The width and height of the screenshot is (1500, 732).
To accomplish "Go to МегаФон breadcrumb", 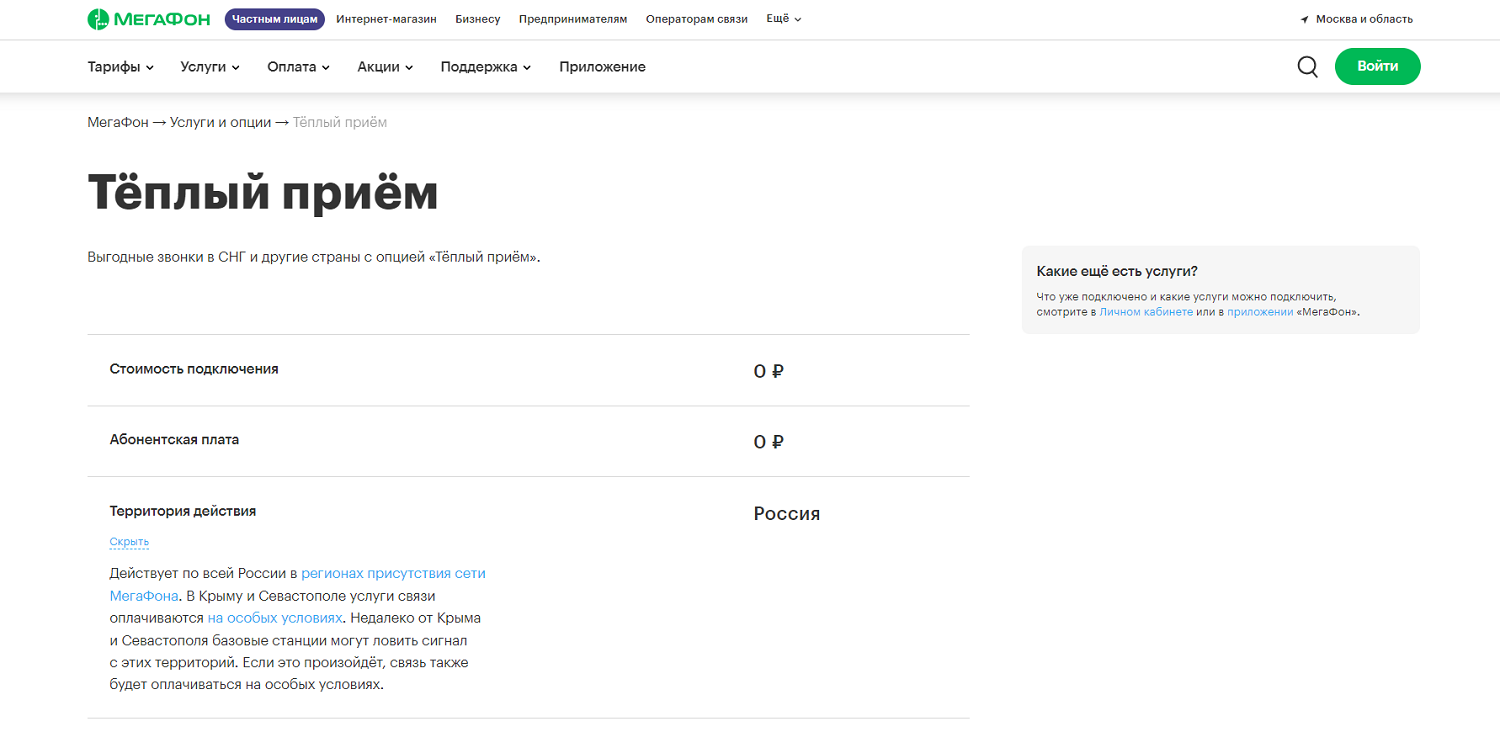I will 118,122.
